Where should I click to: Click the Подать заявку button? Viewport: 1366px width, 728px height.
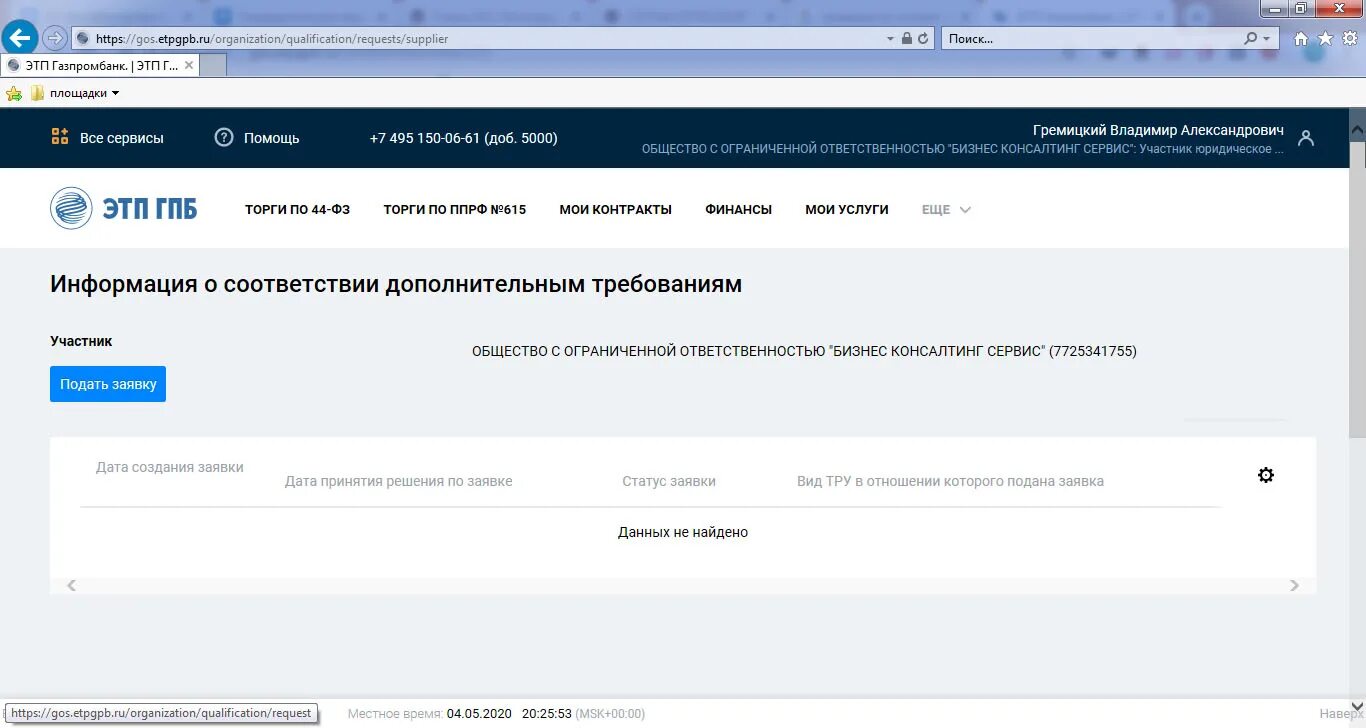point(108,384)
